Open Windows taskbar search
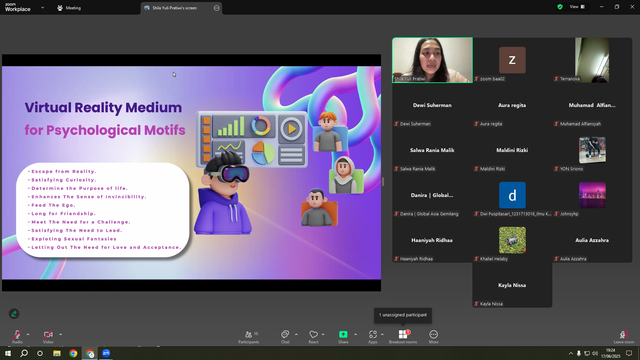The image size is (640, 360). [24, 353]
